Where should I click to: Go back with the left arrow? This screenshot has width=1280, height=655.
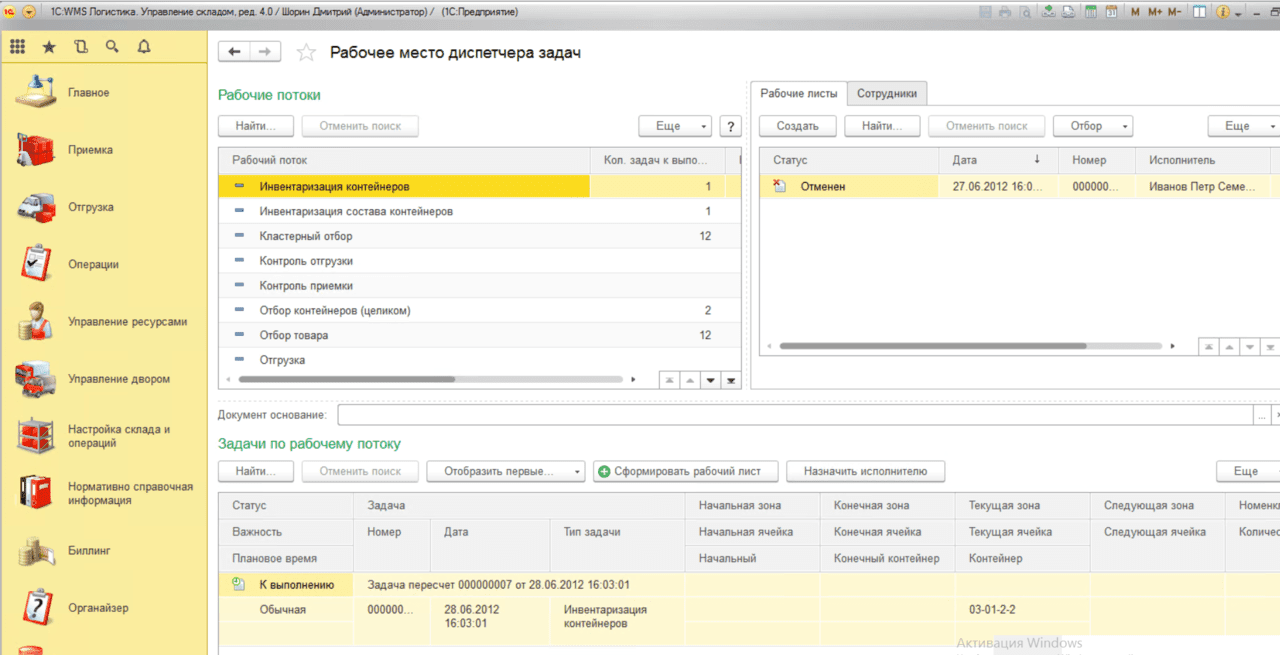click(235, 52)
